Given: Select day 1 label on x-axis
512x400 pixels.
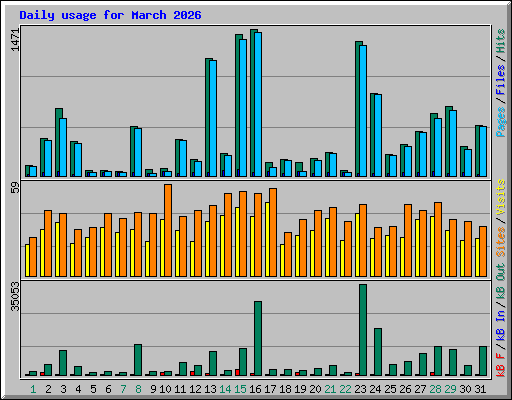Looking at the screenshot, I should click(33, 389).
